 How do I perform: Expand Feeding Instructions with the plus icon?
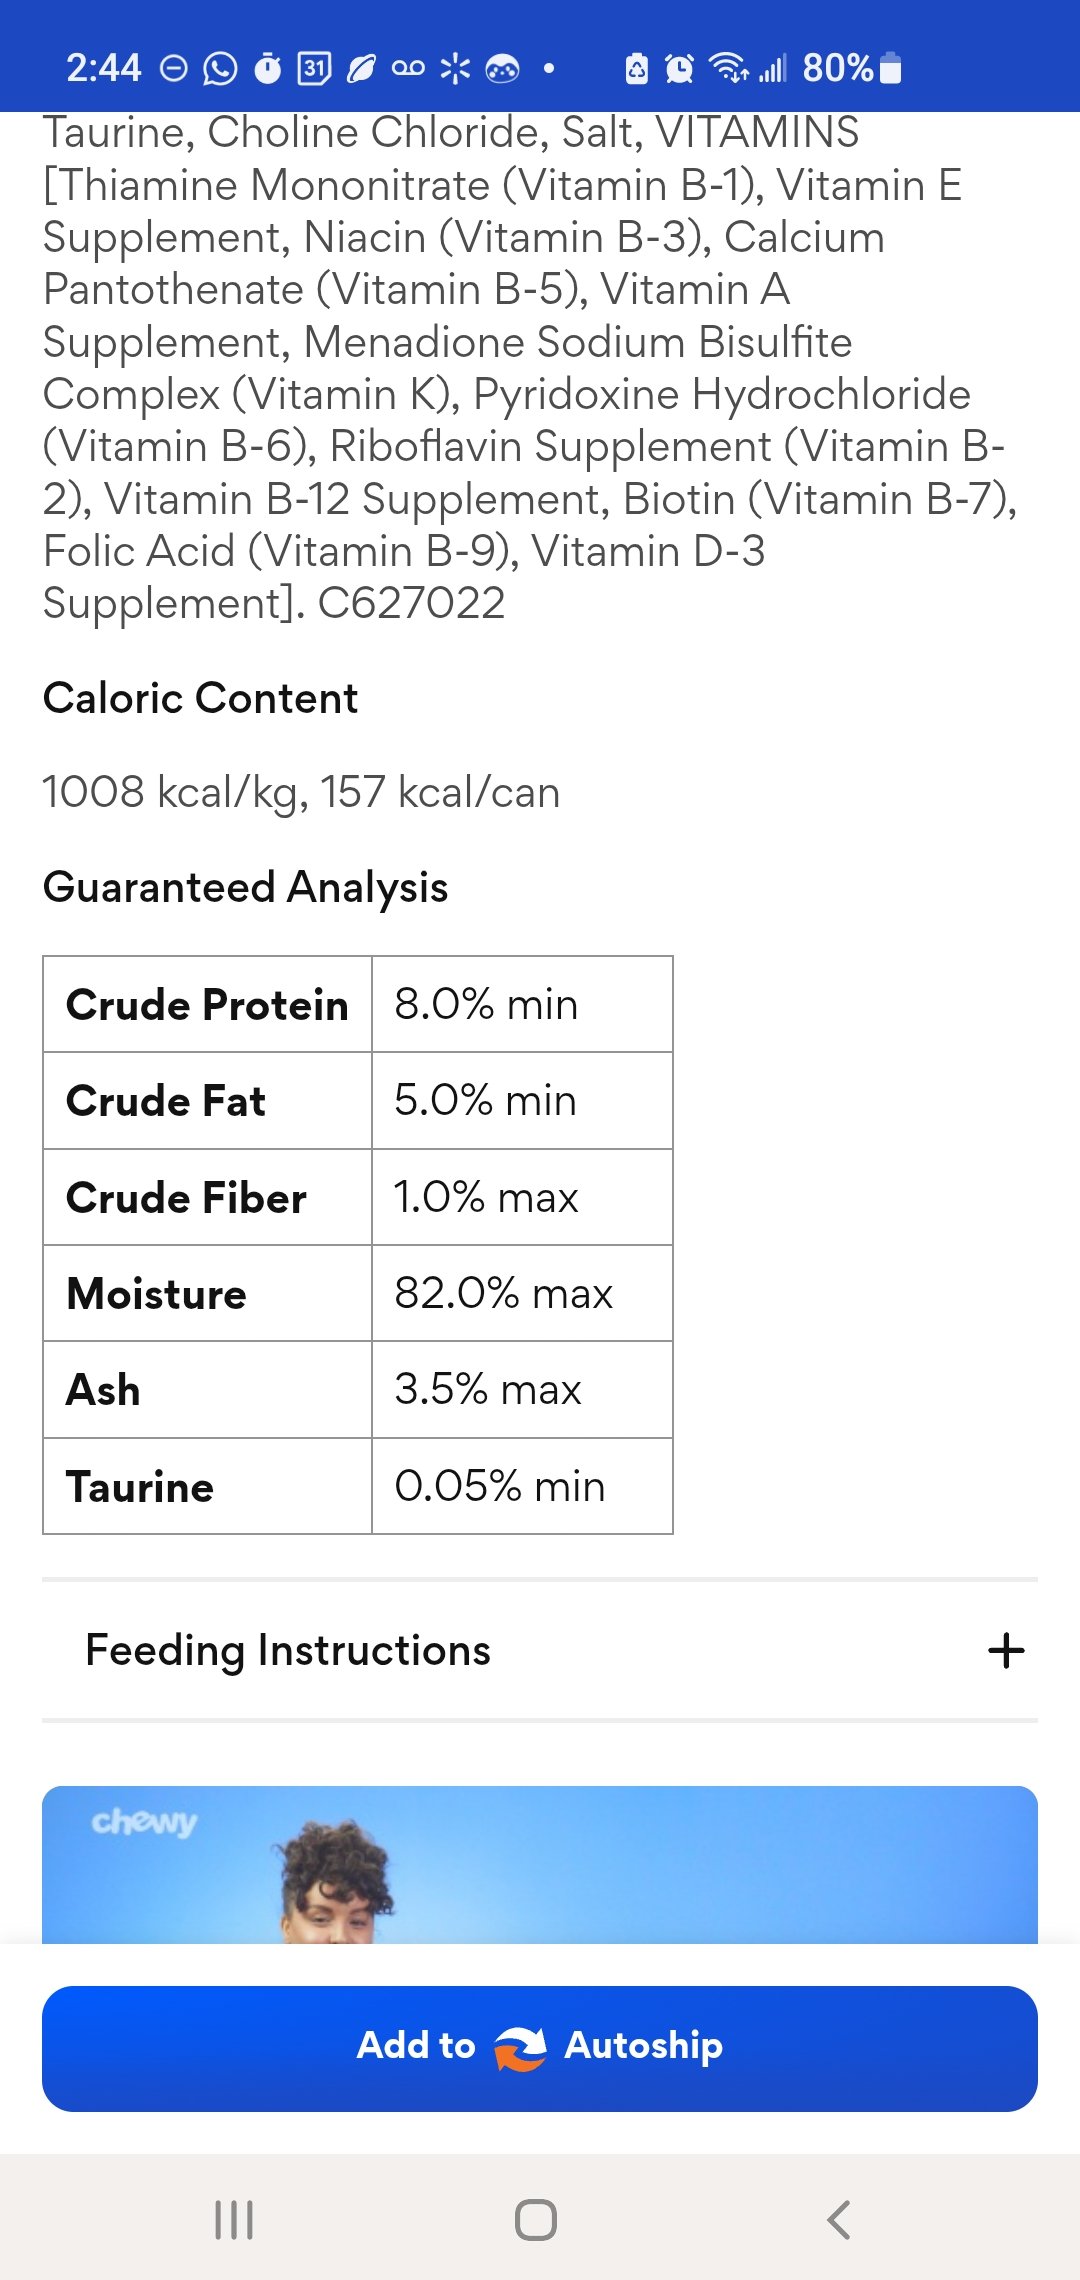1006,1650
